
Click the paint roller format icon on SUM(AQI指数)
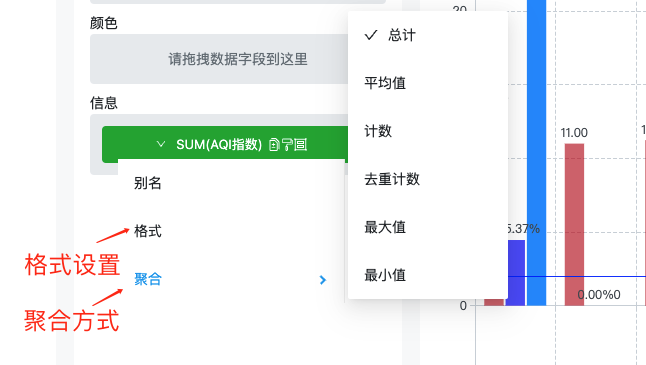click(287, 145)
